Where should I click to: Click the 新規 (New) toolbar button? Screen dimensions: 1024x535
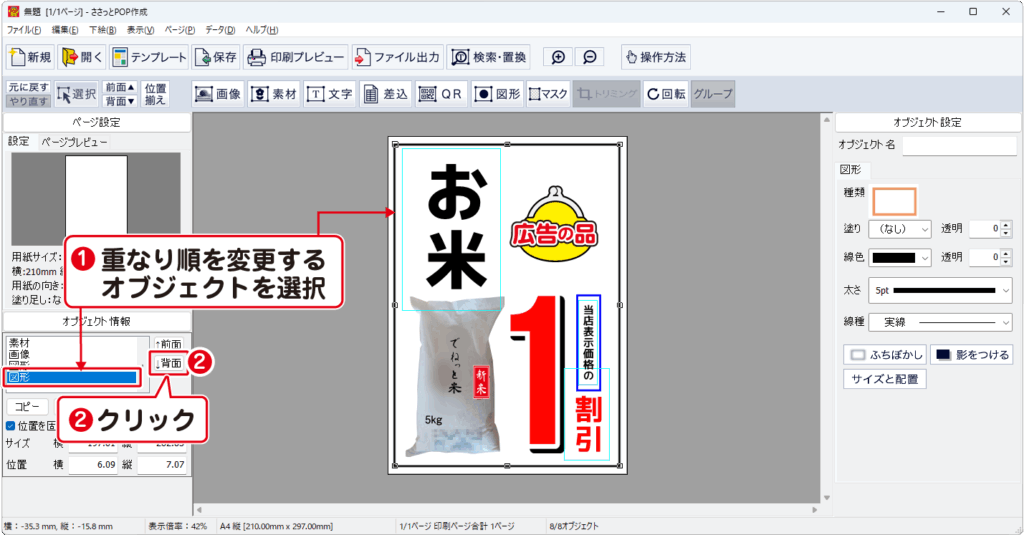pyautogui.click(x=29, y=57)
